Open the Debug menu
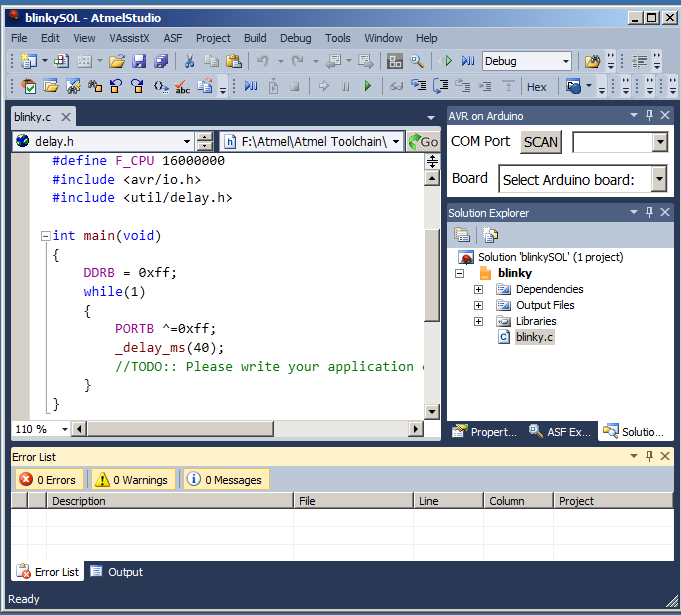This screenshot has height=615, width=681. click(x=295, y=38)
